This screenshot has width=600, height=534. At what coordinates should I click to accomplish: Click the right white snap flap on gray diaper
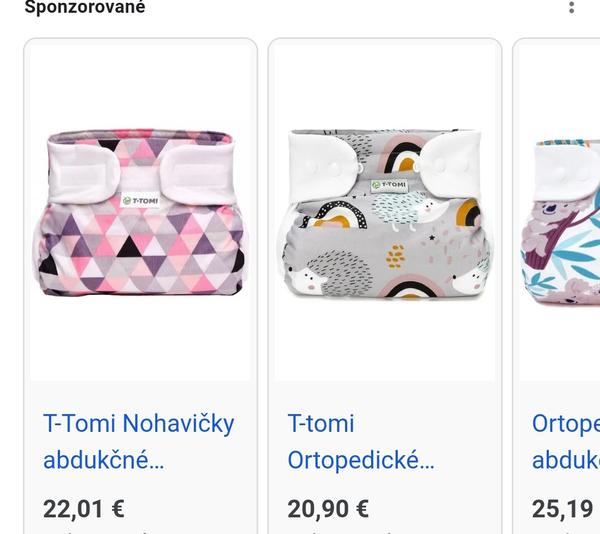pos(452,160)
